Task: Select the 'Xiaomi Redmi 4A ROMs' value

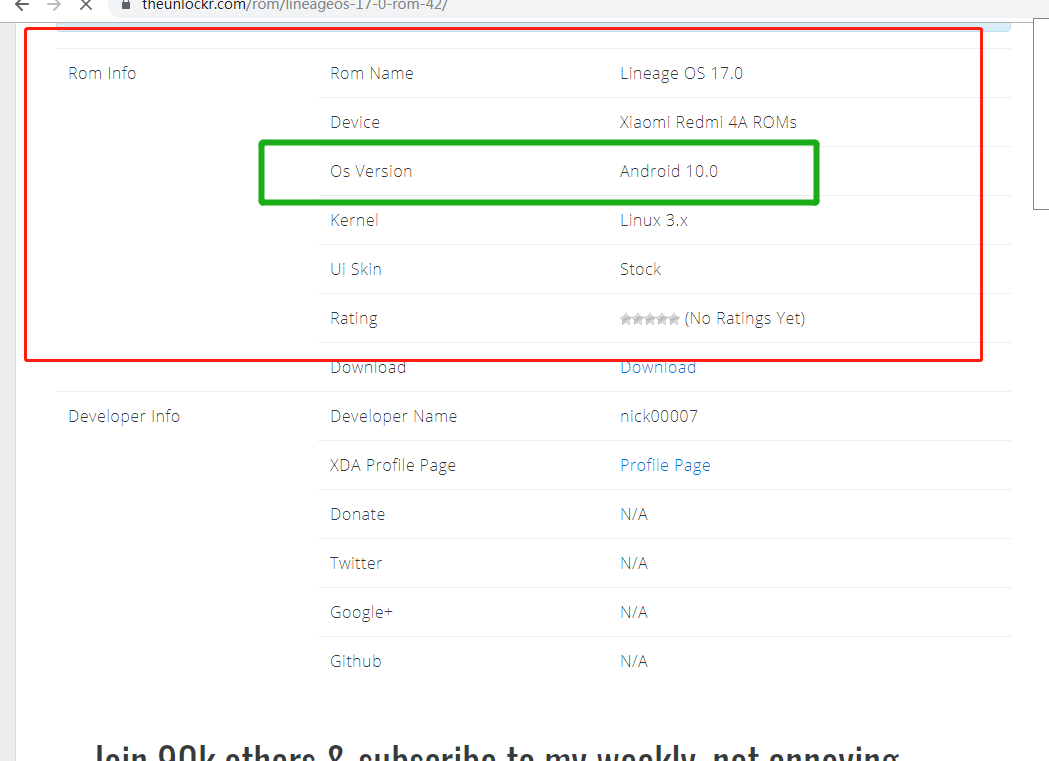Action: coord(708,122)
